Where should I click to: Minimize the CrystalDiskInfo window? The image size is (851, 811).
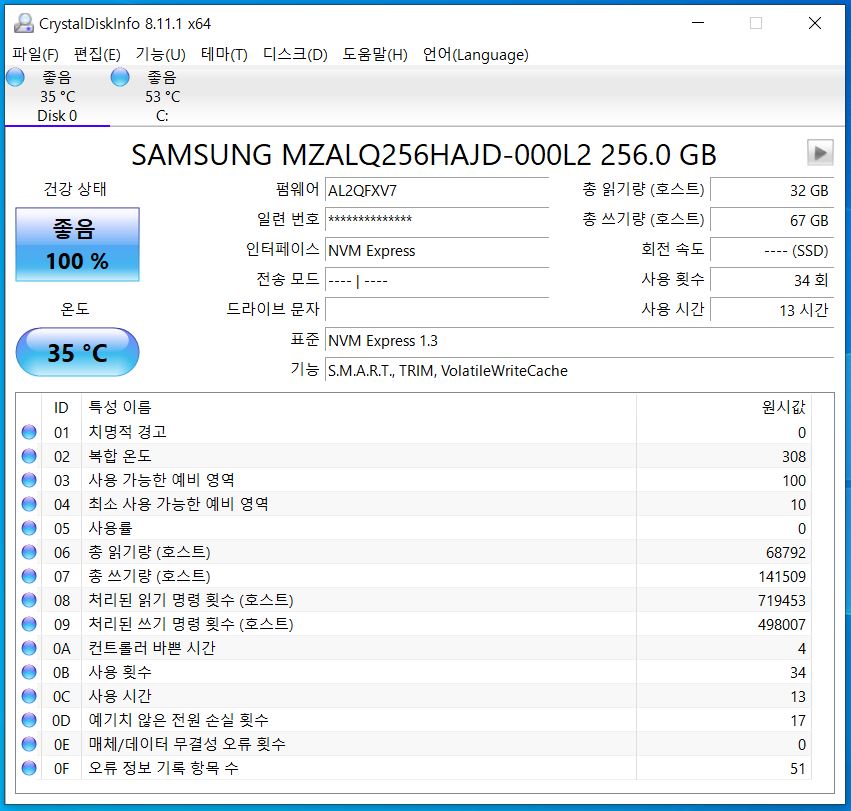[x=698, y=23]
